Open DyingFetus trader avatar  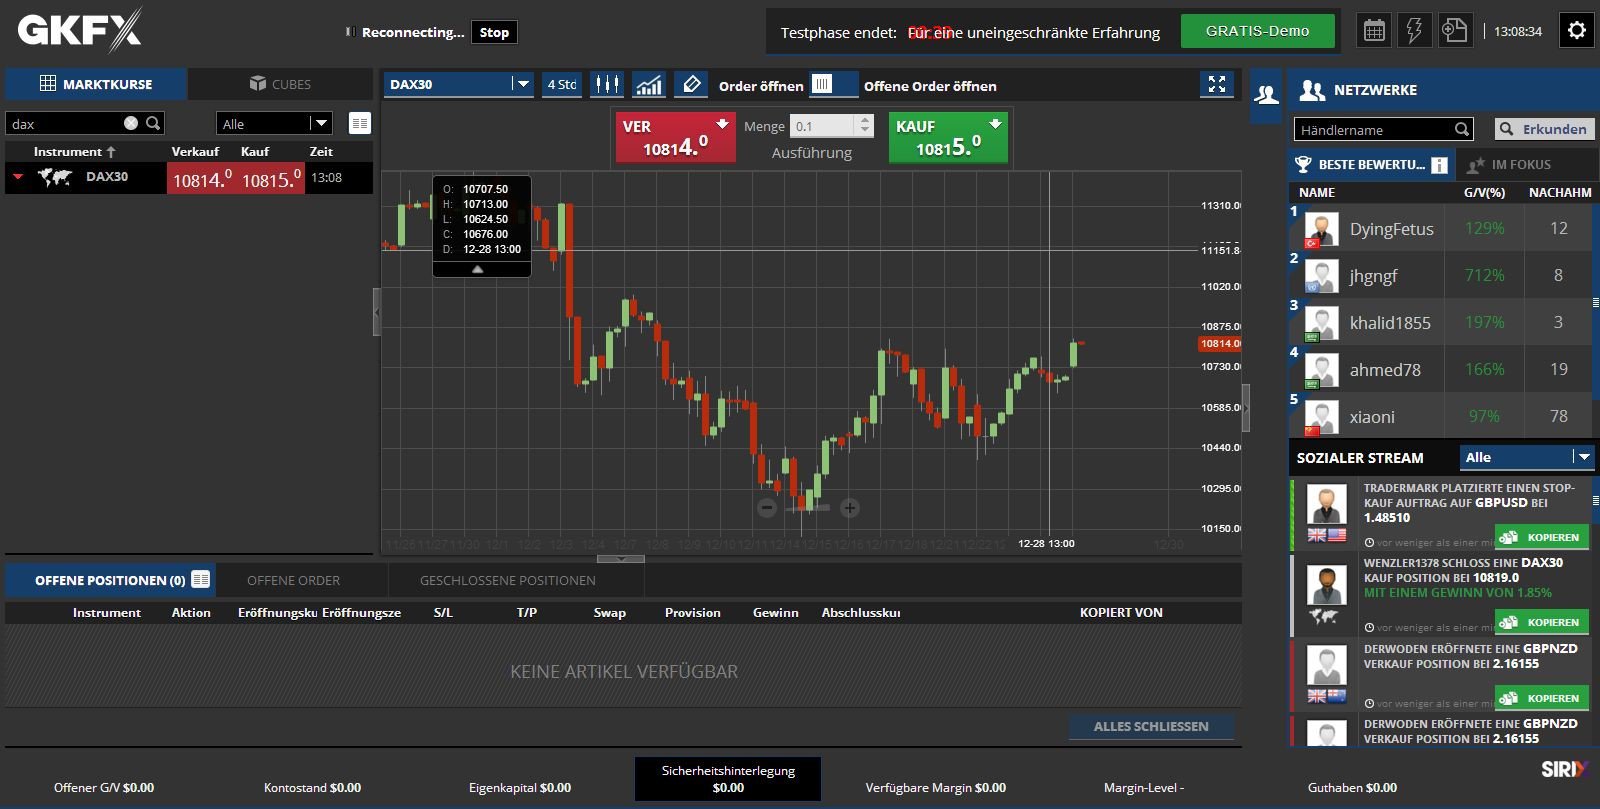pos(1321,229)
